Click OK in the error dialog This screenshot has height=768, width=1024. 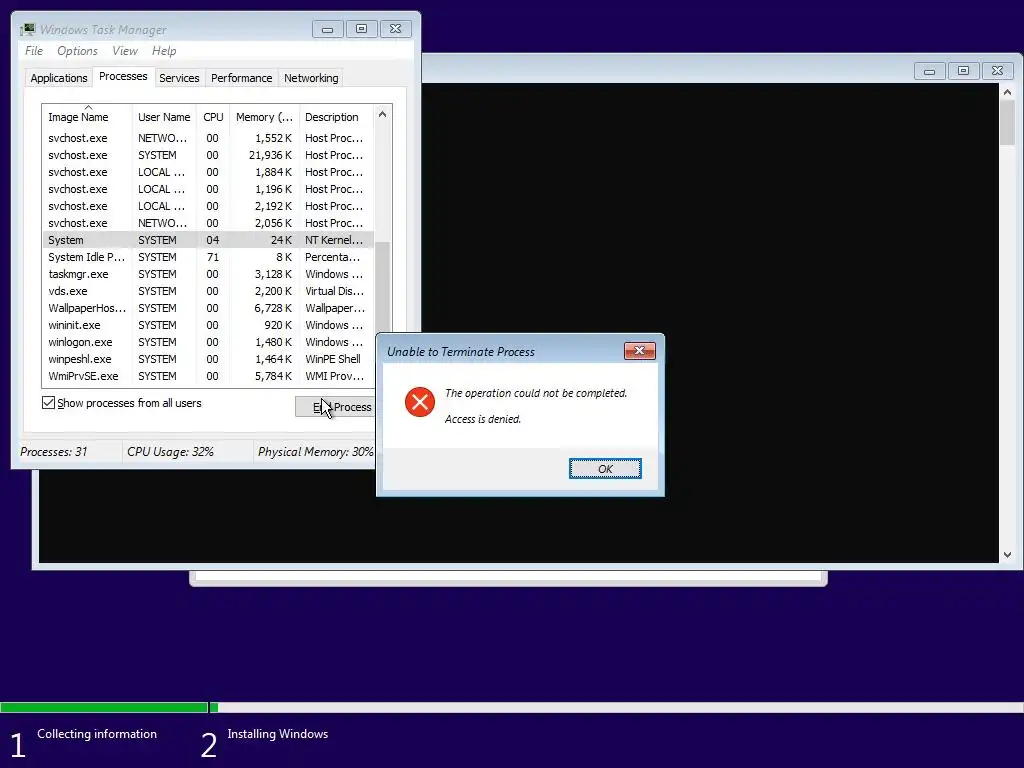pos(605,469)
